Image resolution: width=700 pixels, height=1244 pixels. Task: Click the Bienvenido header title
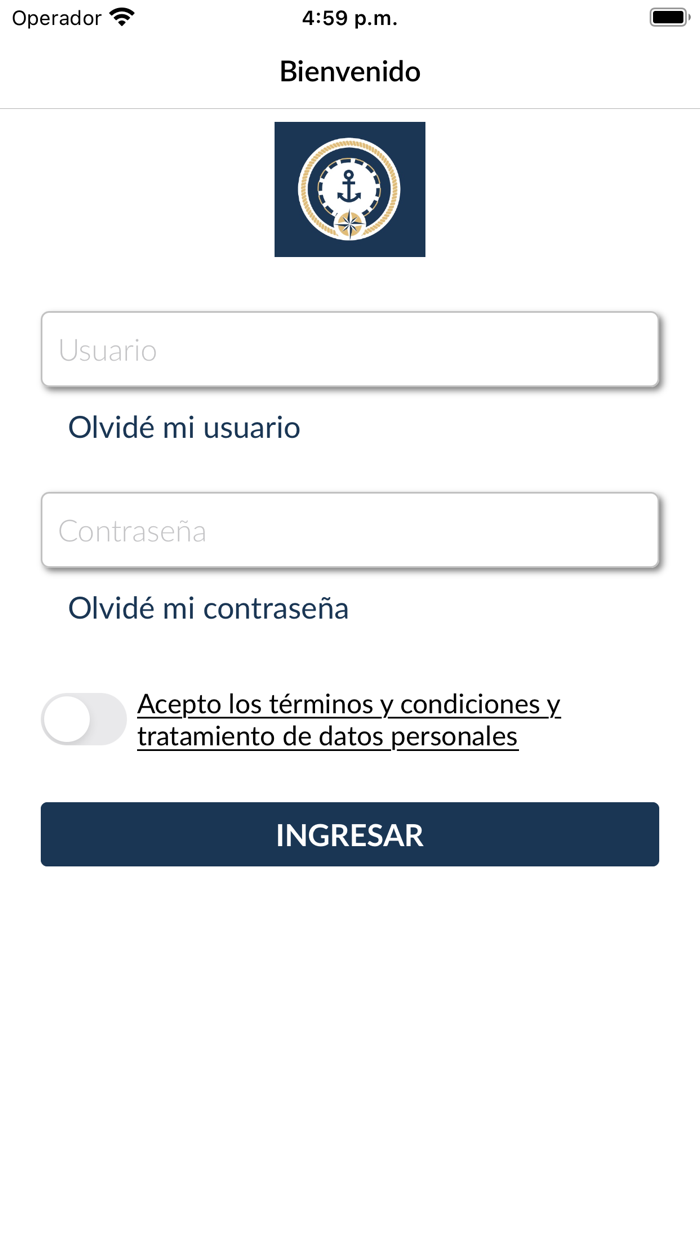pos(349,71)
